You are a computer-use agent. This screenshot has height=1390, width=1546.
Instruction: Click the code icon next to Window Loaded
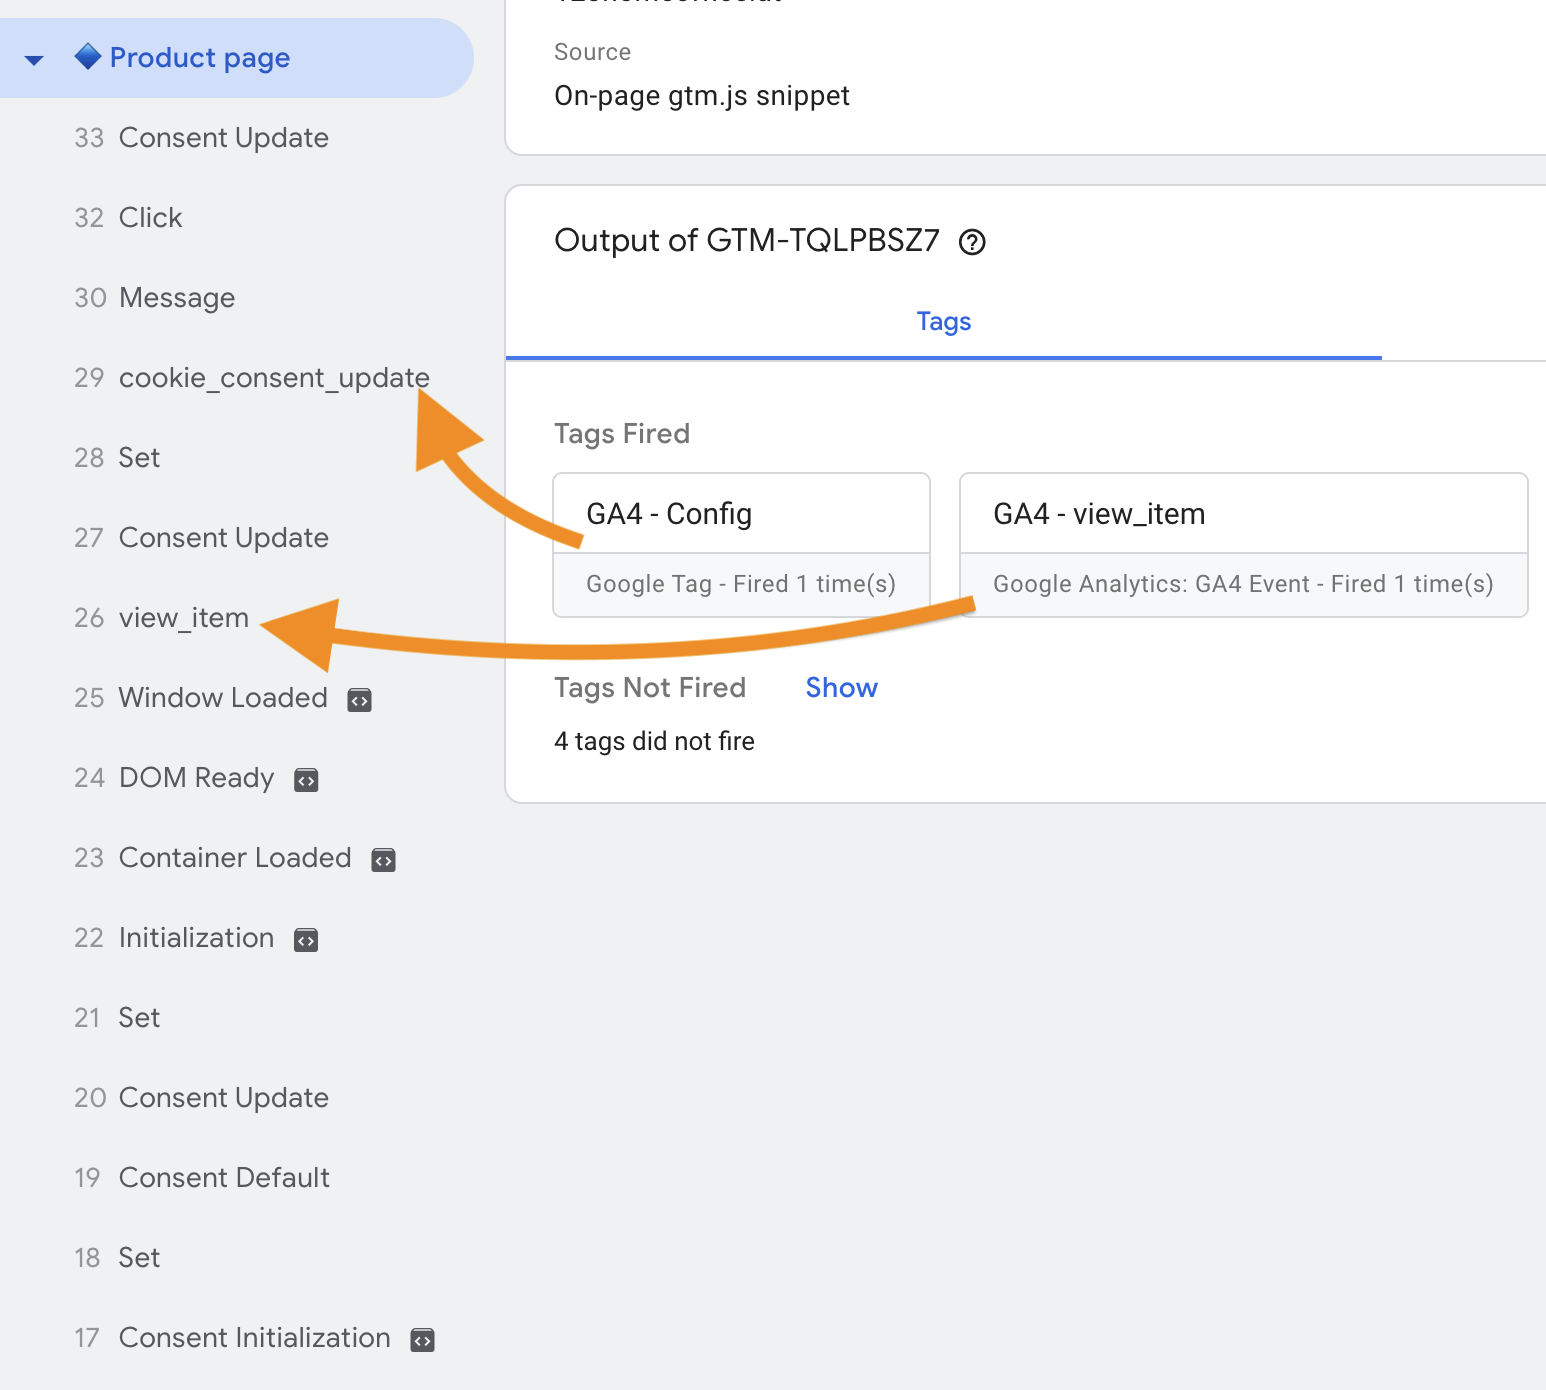click(359, 699)
